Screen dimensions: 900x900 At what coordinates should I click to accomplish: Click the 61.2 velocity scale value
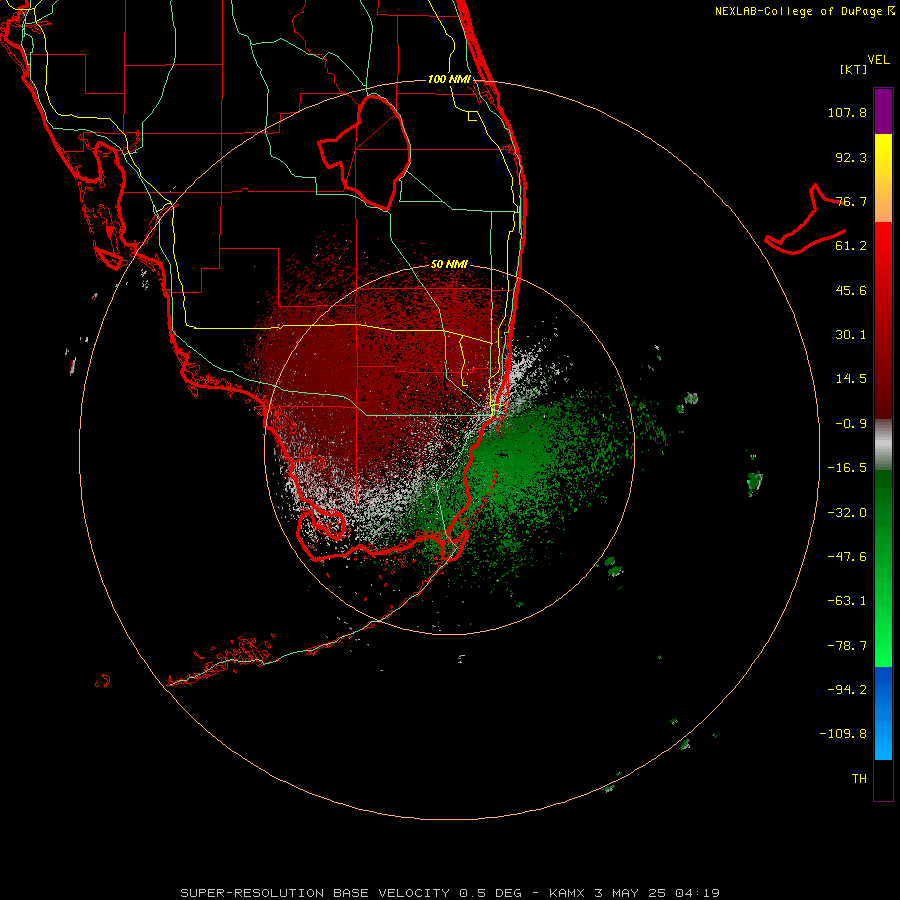tap(851, 246)
